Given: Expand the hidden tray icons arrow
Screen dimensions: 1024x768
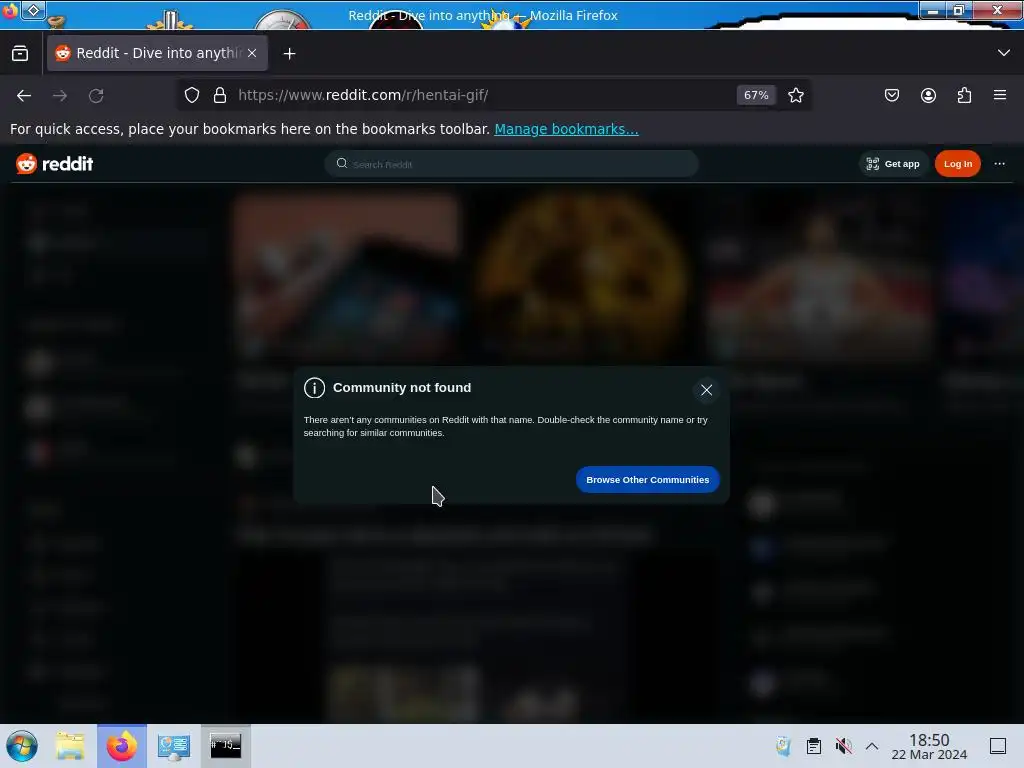Looking at the screenshot, I should (x=872, y=746).
